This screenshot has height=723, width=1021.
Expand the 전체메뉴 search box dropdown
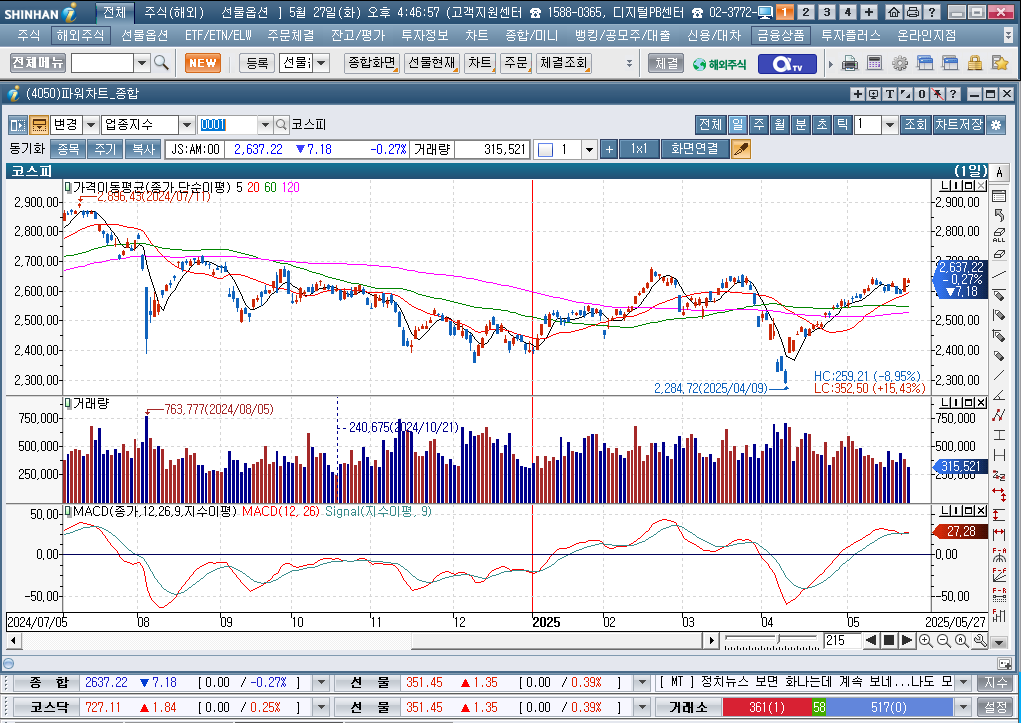coord(141,63)
